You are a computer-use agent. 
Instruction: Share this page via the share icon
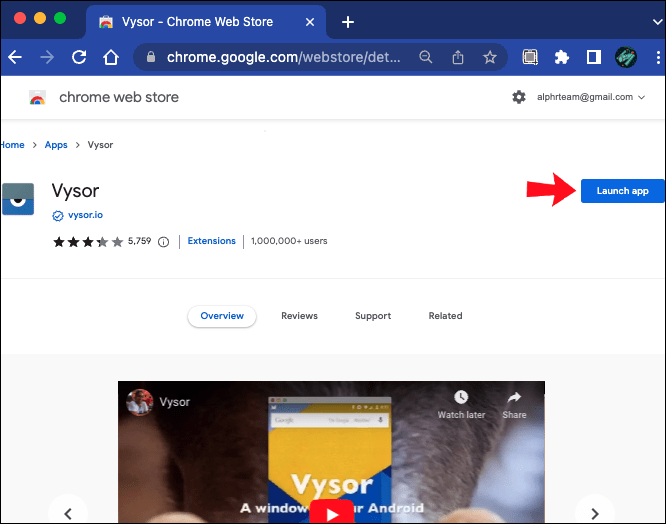pos(458,57)
